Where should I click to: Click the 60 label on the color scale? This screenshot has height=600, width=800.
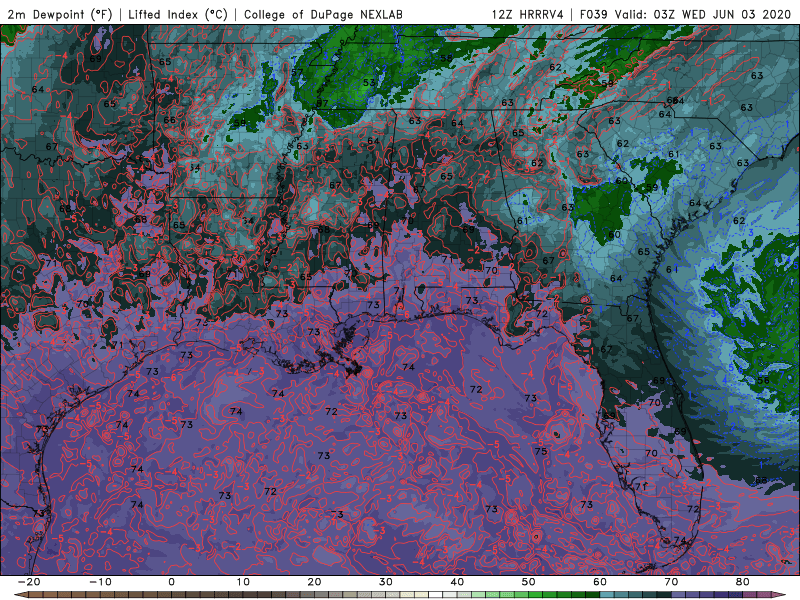[x=600, y=582]
